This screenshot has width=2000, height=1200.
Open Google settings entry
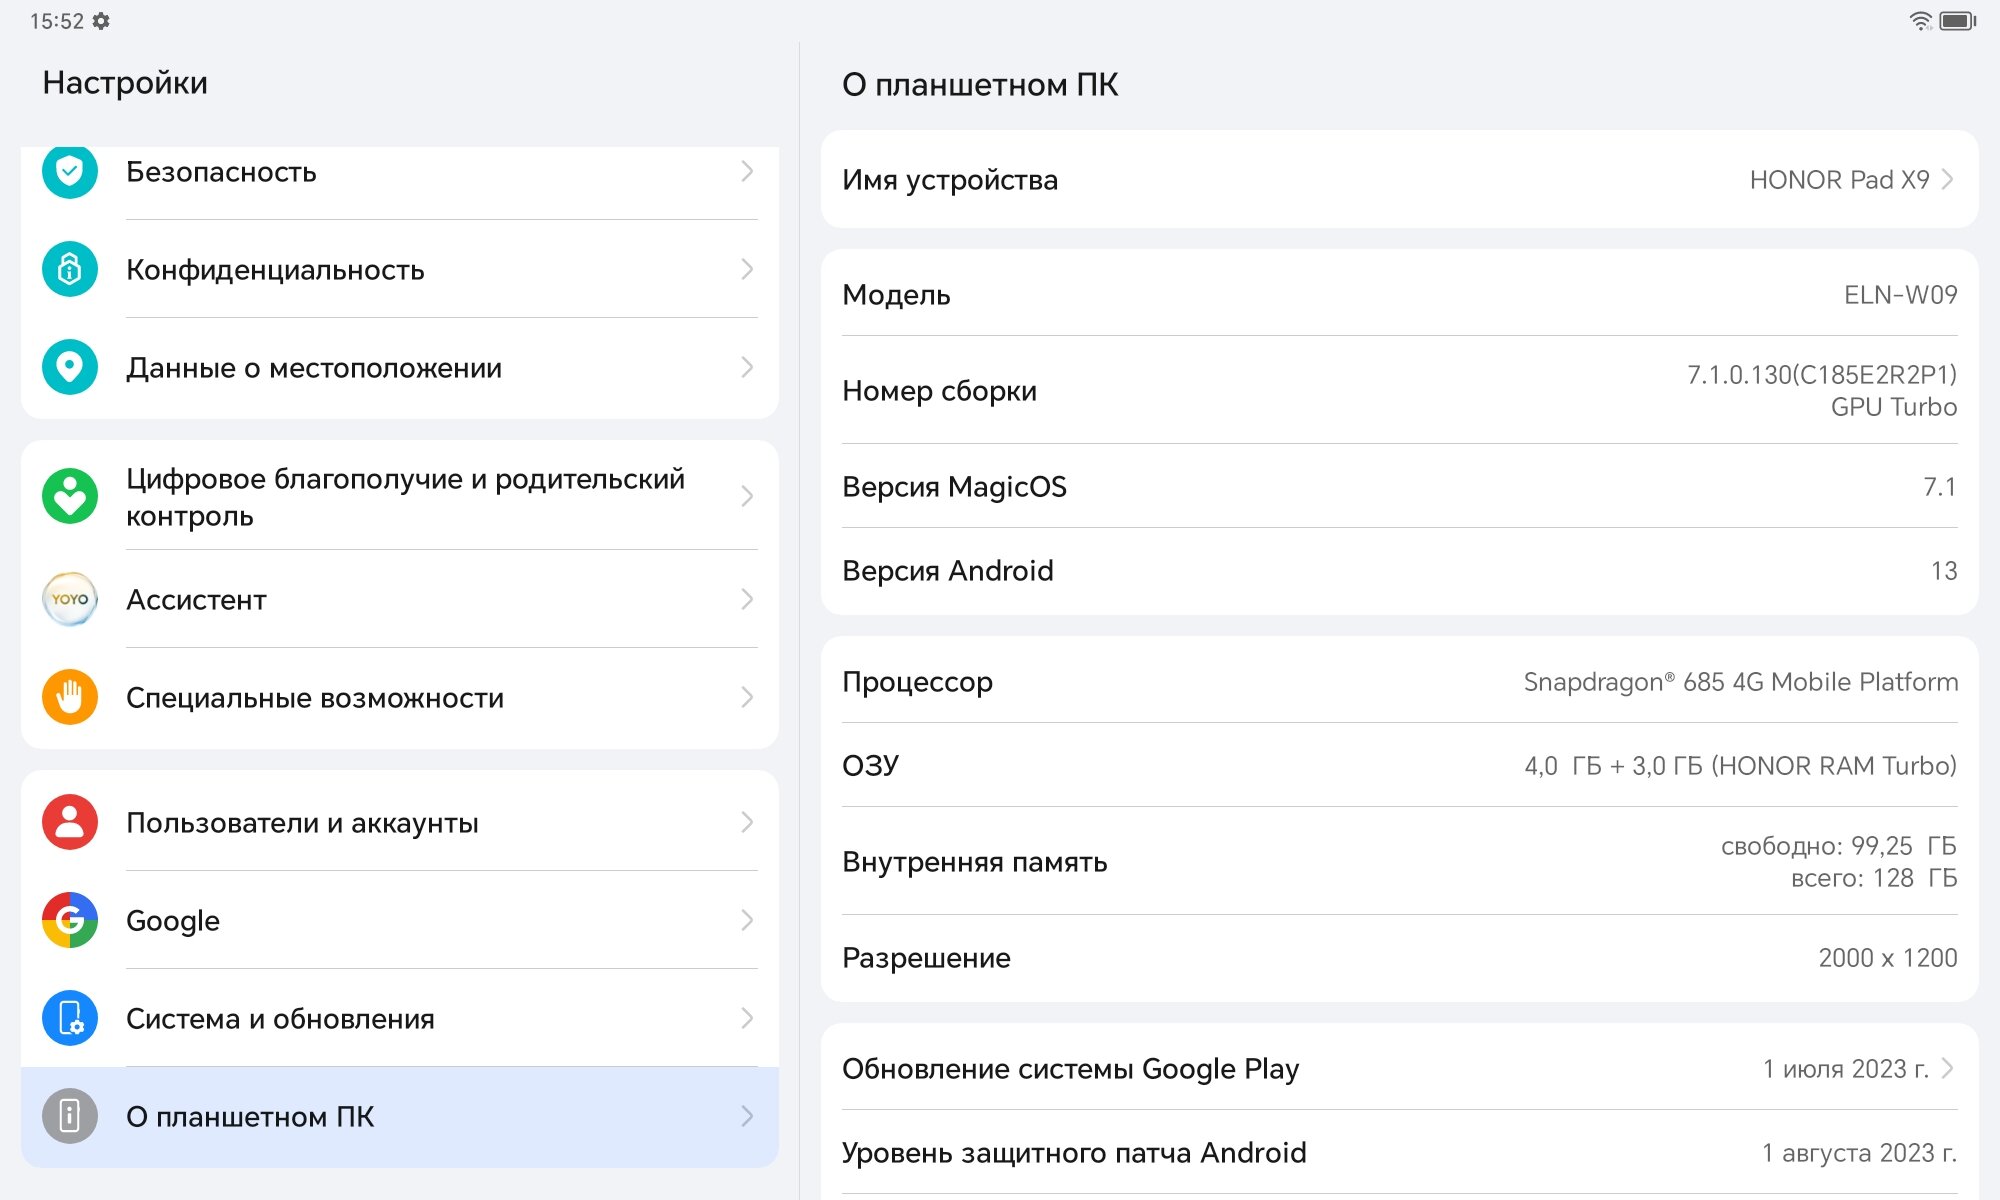coord(400,920)
